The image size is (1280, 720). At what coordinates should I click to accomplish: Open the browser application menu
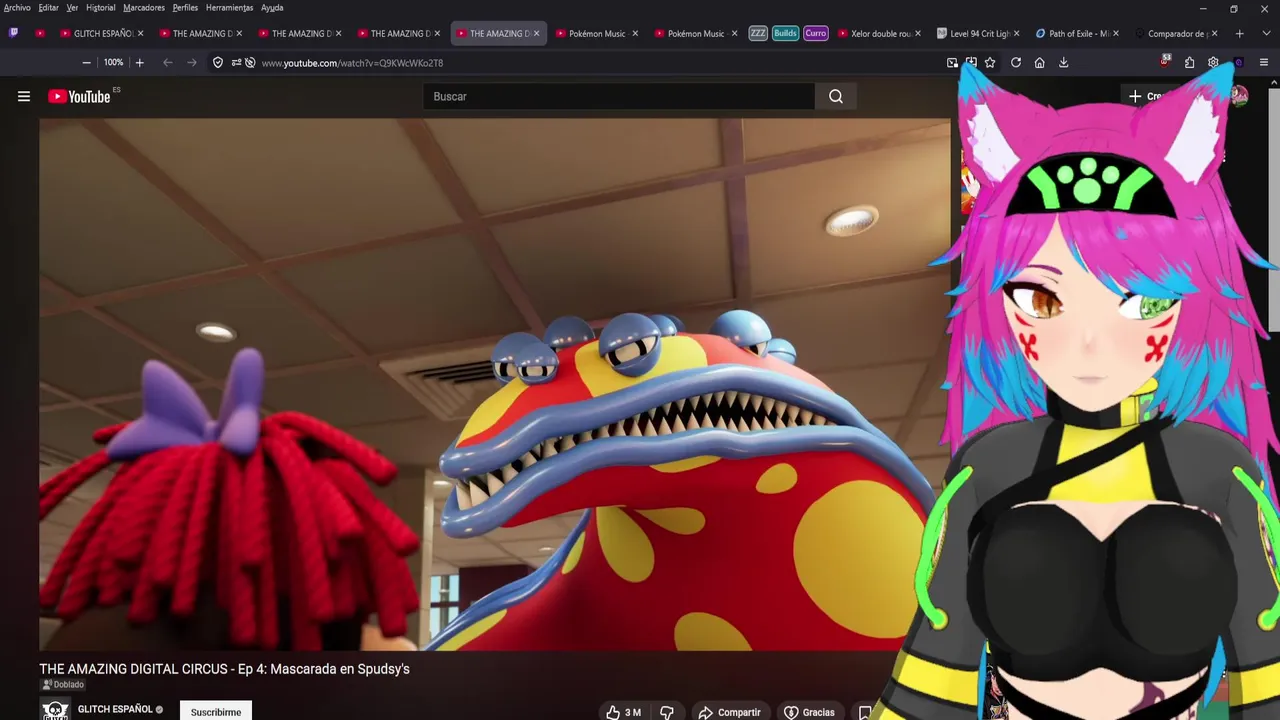[x=1264, y=63]
